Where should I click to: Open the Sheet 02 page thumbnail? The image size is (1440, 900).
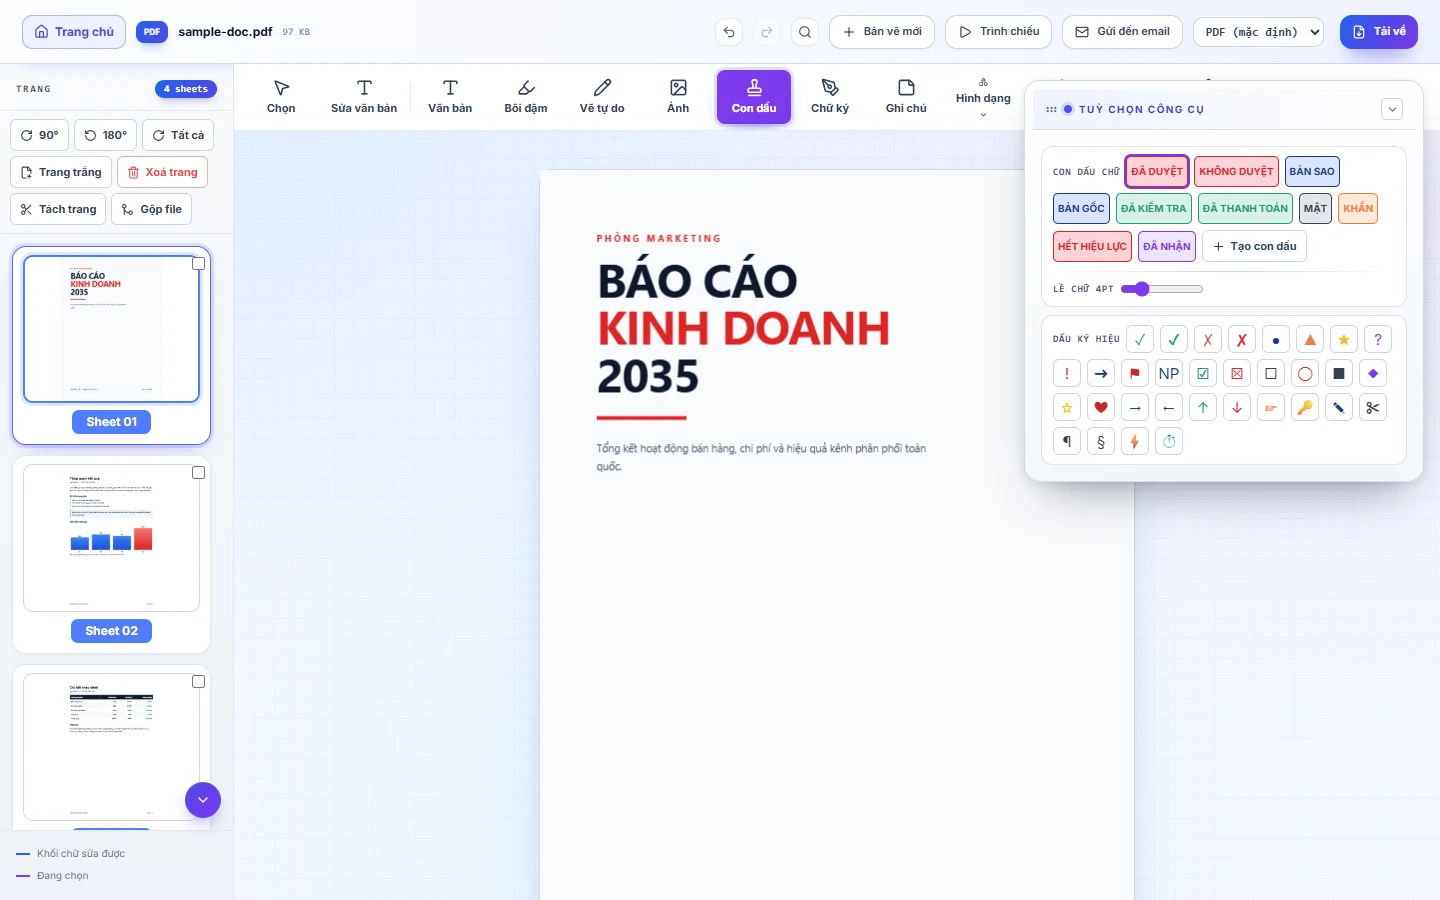[x=111, y=538]
